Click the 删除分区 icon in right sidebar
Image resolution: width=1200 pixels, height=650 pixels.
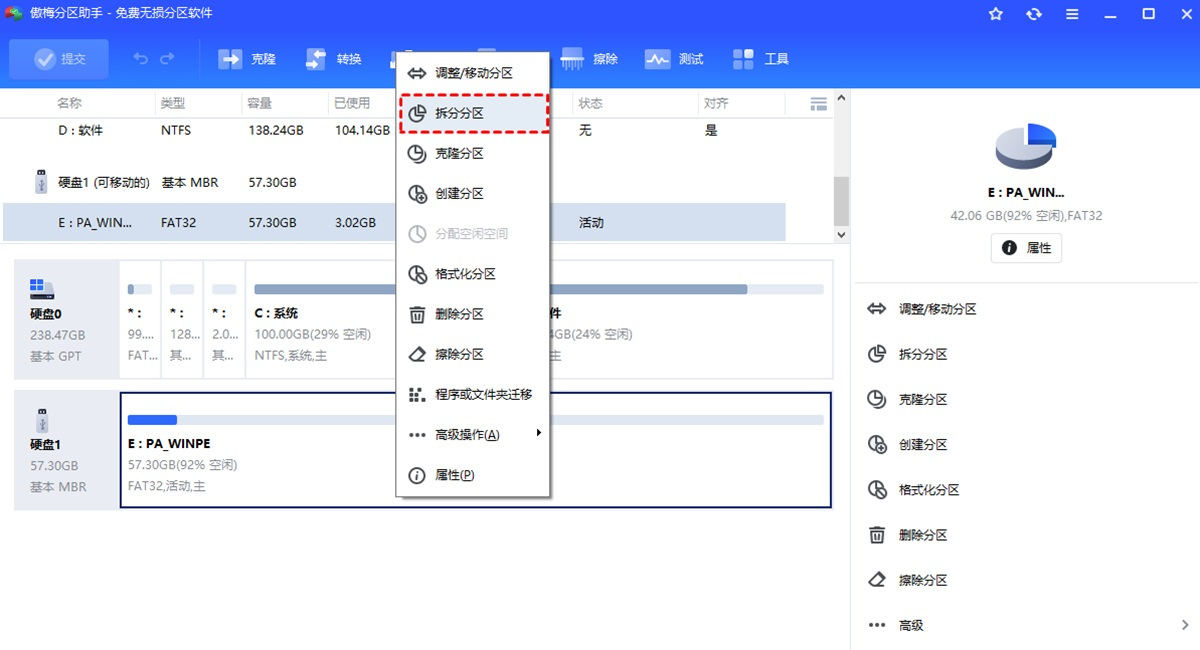(x=876, y=534)
